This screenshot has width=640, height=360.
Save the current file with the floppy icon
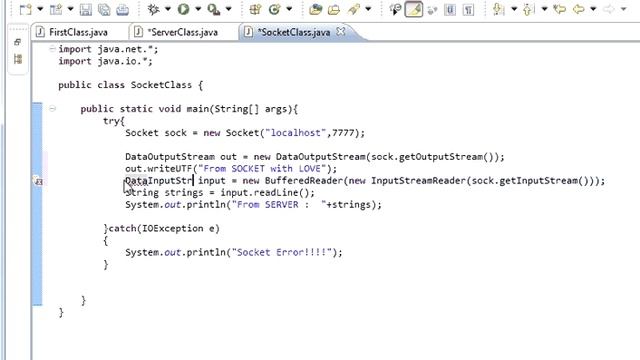pyautogui.click(x=85, y=9)
